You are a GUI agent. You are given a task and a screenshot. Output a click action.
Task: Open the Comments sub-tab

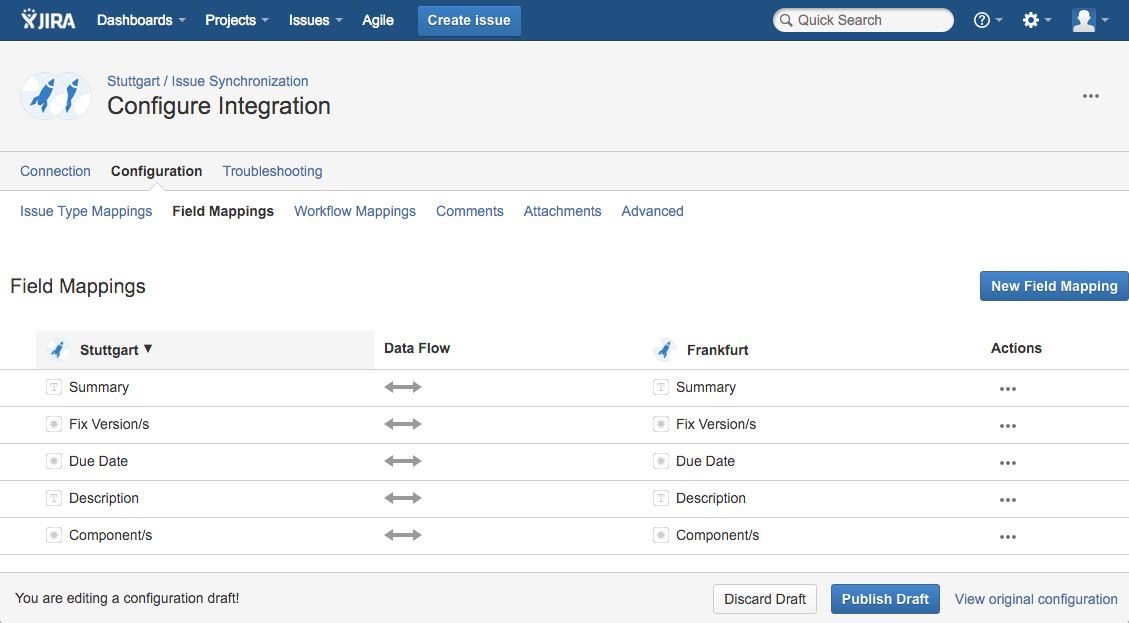click(x=469, y=211)
